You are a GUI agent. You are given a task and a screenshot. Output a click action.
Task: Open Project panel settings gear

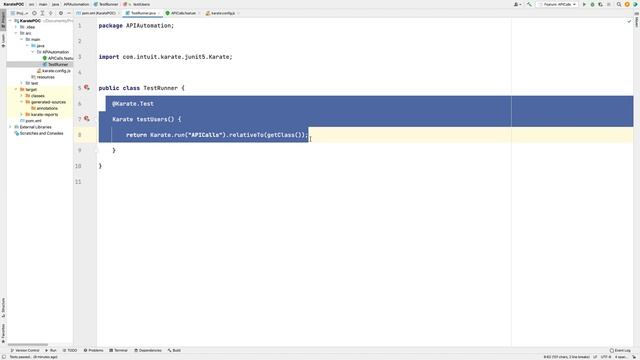coord(61,13)
